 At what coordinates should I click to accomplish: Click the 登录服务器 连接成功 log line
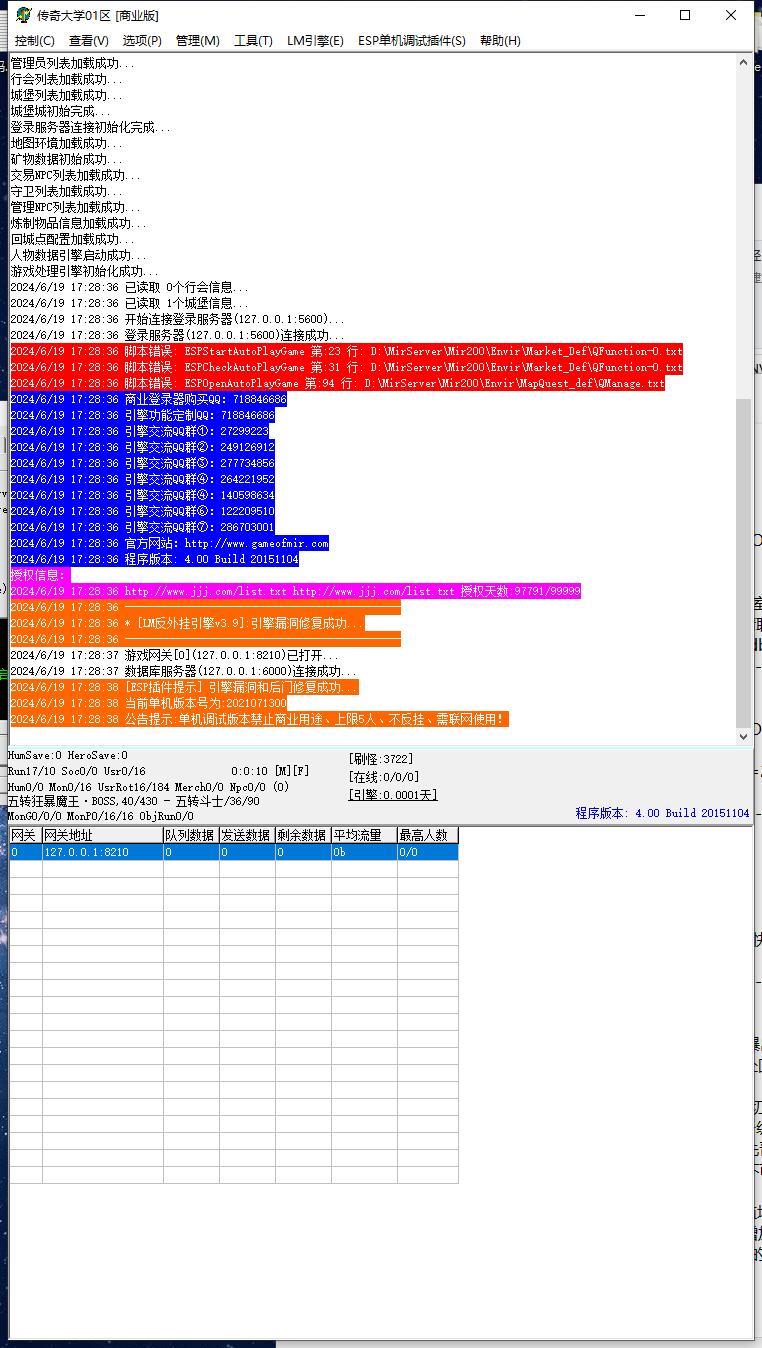(177, 335)
